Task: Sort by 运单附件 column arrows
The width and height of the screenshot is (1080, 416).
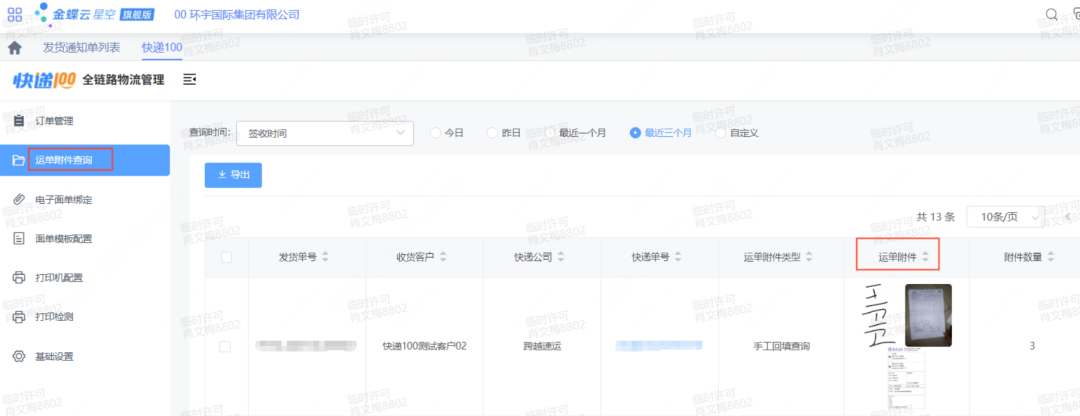Action: [x=926, y=258]
